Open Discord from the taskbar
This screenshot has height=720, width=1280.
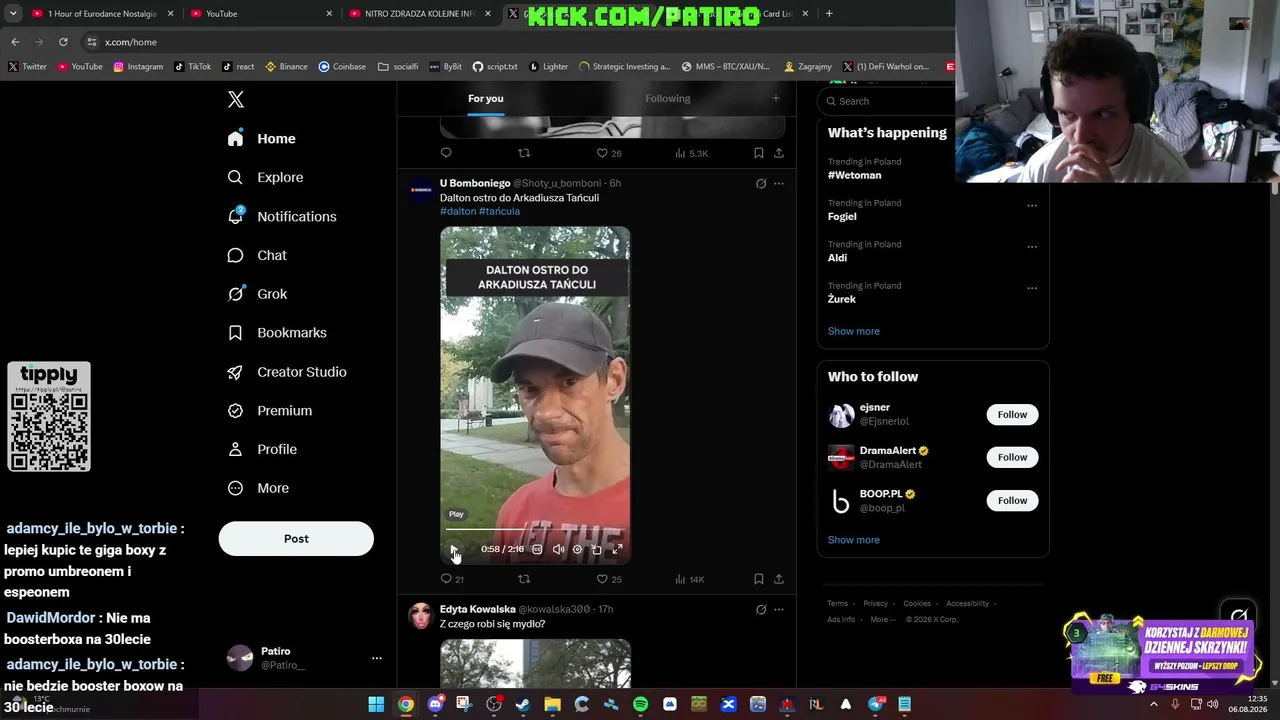435,704
